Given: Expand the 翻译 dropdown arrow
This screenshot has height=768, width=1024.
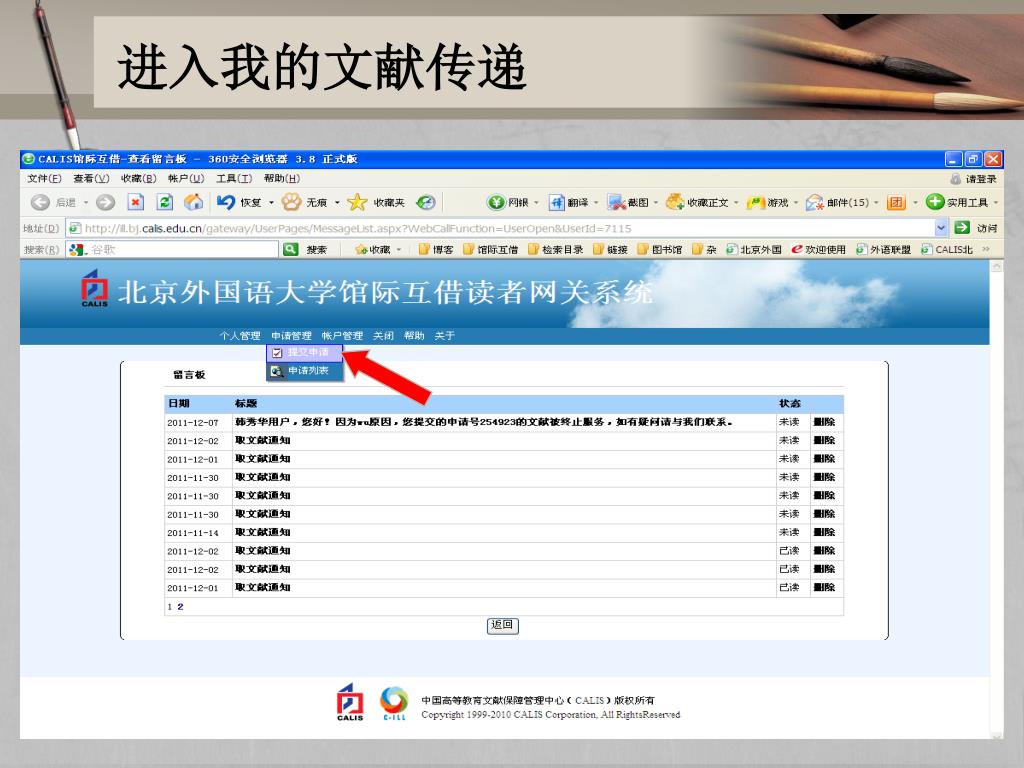Looking at the screenshot, I should (x=596, y=202).
